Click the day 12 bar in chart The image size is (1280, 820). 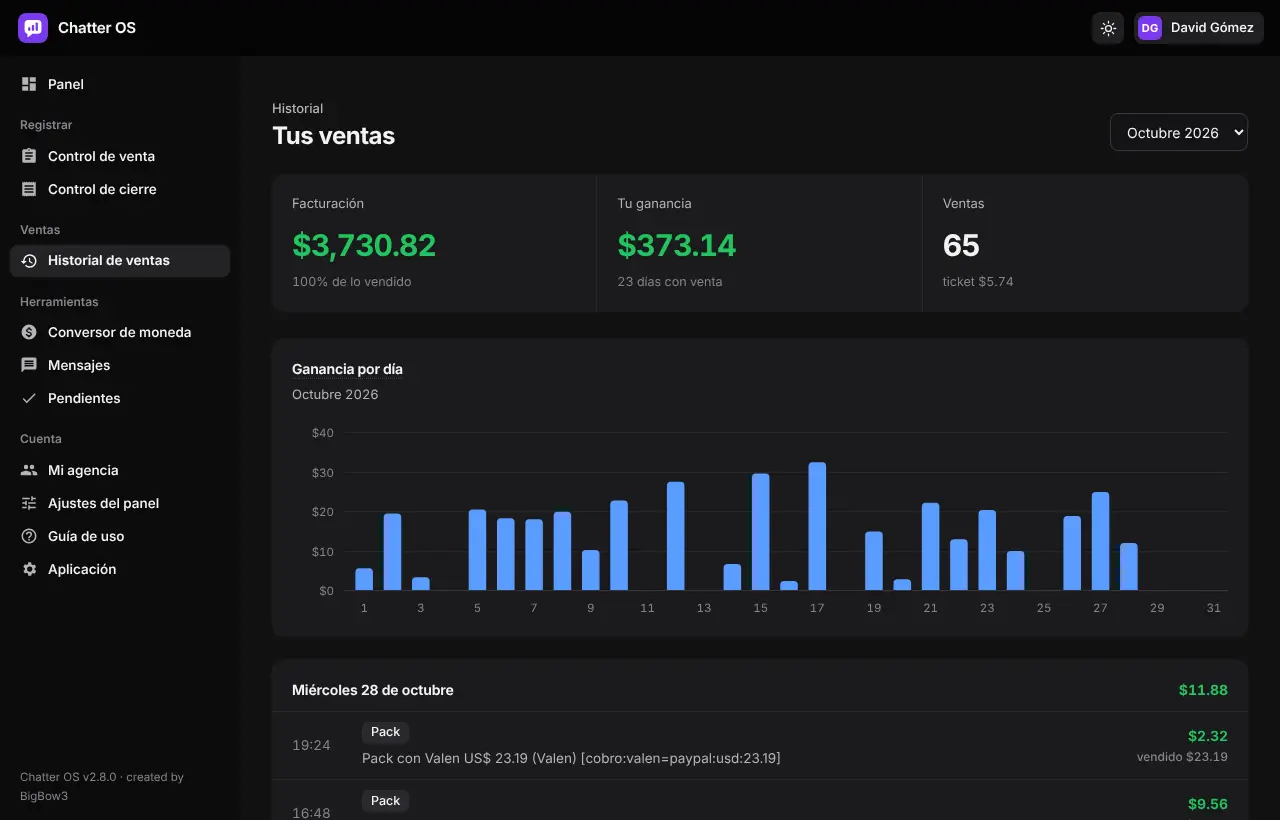tap(676, 536)
